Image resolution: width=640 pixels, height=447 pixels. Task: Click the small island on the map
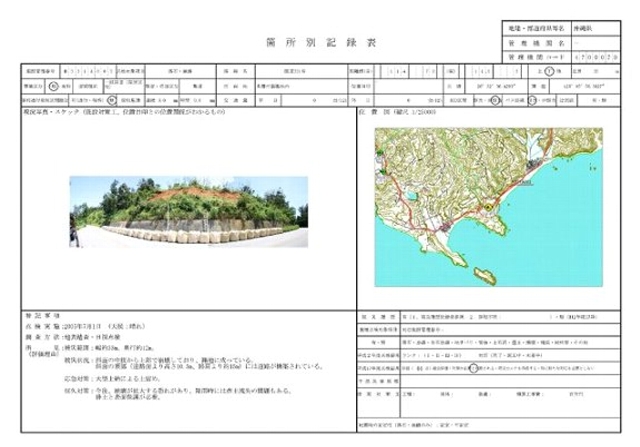click(483, 275)
